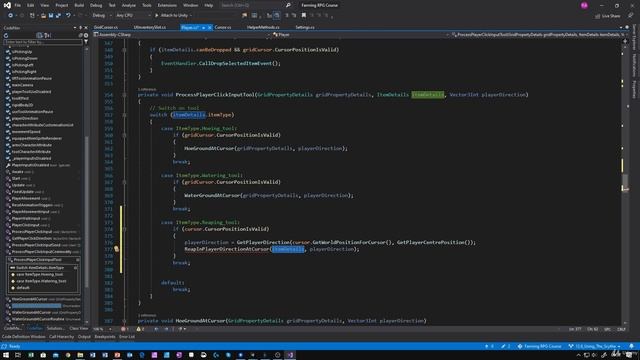Open the File menu
Screen dimensions: 640x360
pyautogui.click(x=18, y=5)
